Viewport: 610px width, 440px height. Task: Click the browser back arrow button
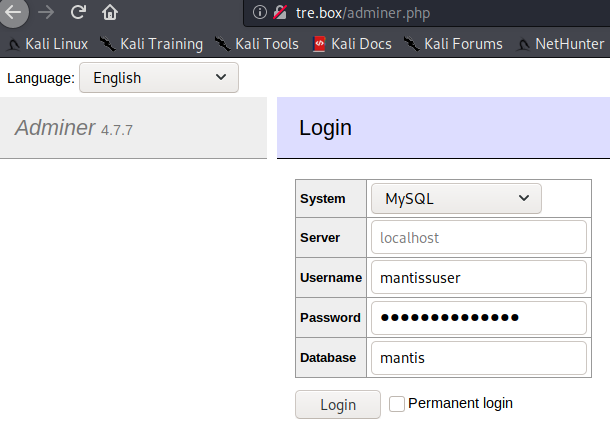tap(14, 13)
